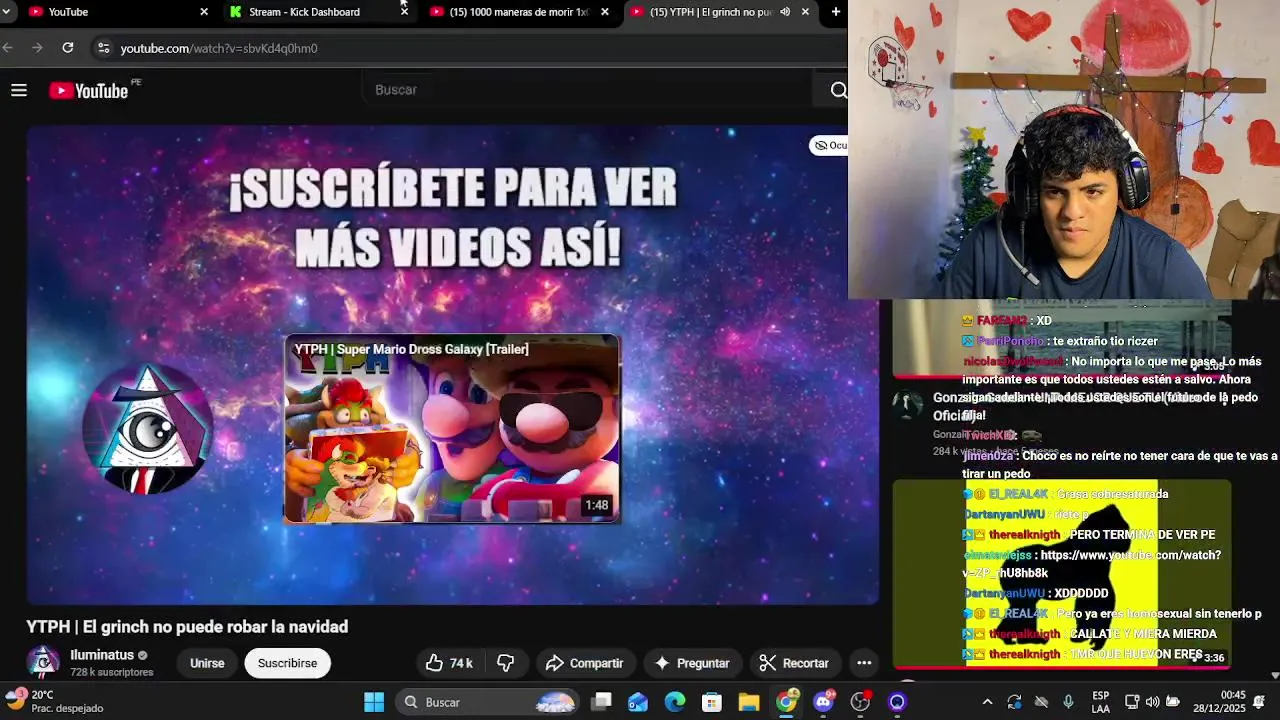Like the video with 74 k thumbs up
The height and width of the screenshot is (720, 1280).
pyautogui.click(x=449, y=663)
